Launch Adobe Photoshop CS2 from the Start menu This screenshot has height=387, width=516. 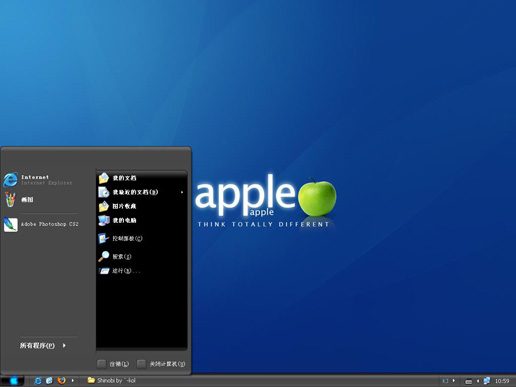click(41, 224)
